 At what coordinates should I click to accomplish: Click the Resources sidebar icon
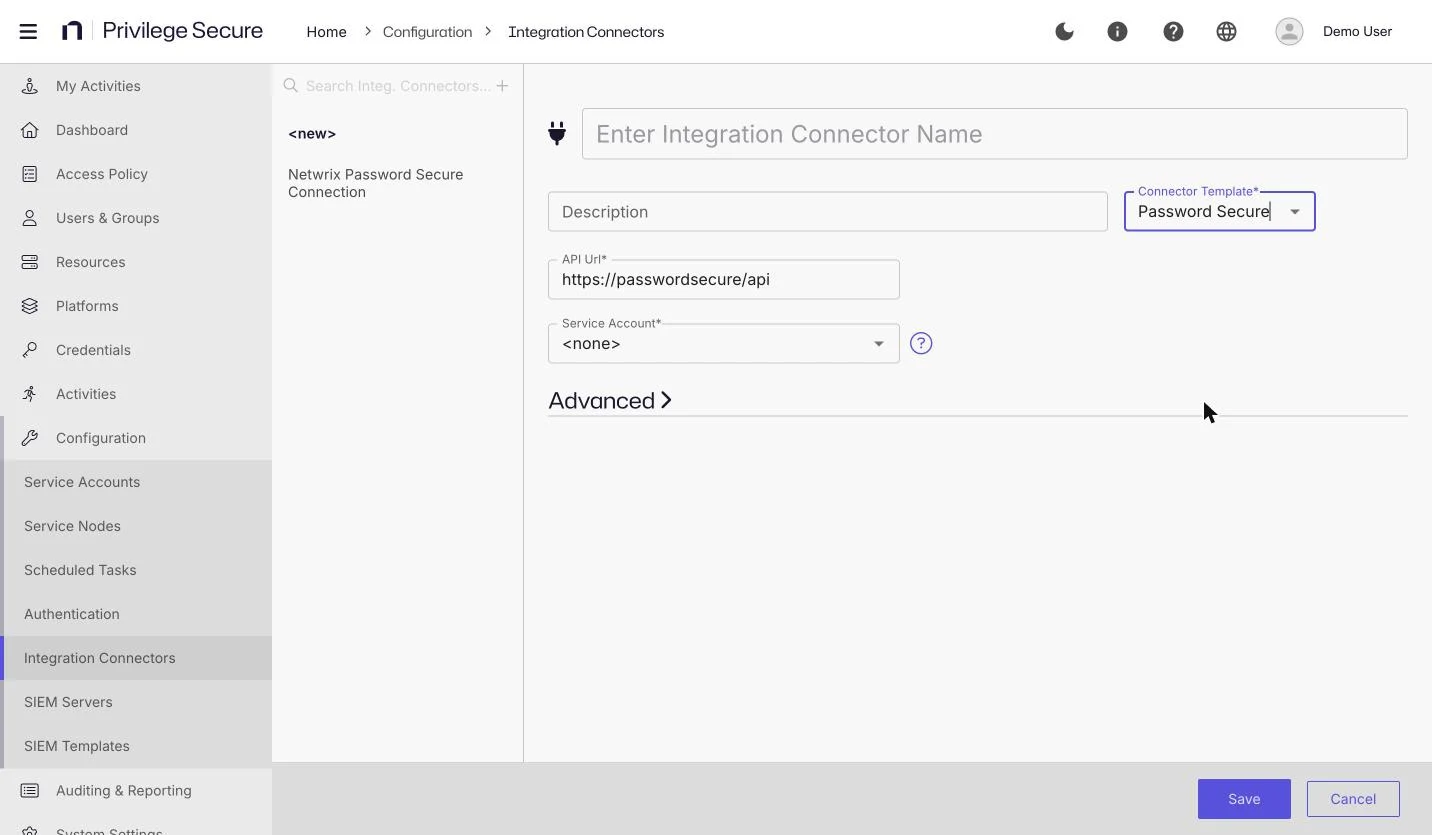[30, 262]
